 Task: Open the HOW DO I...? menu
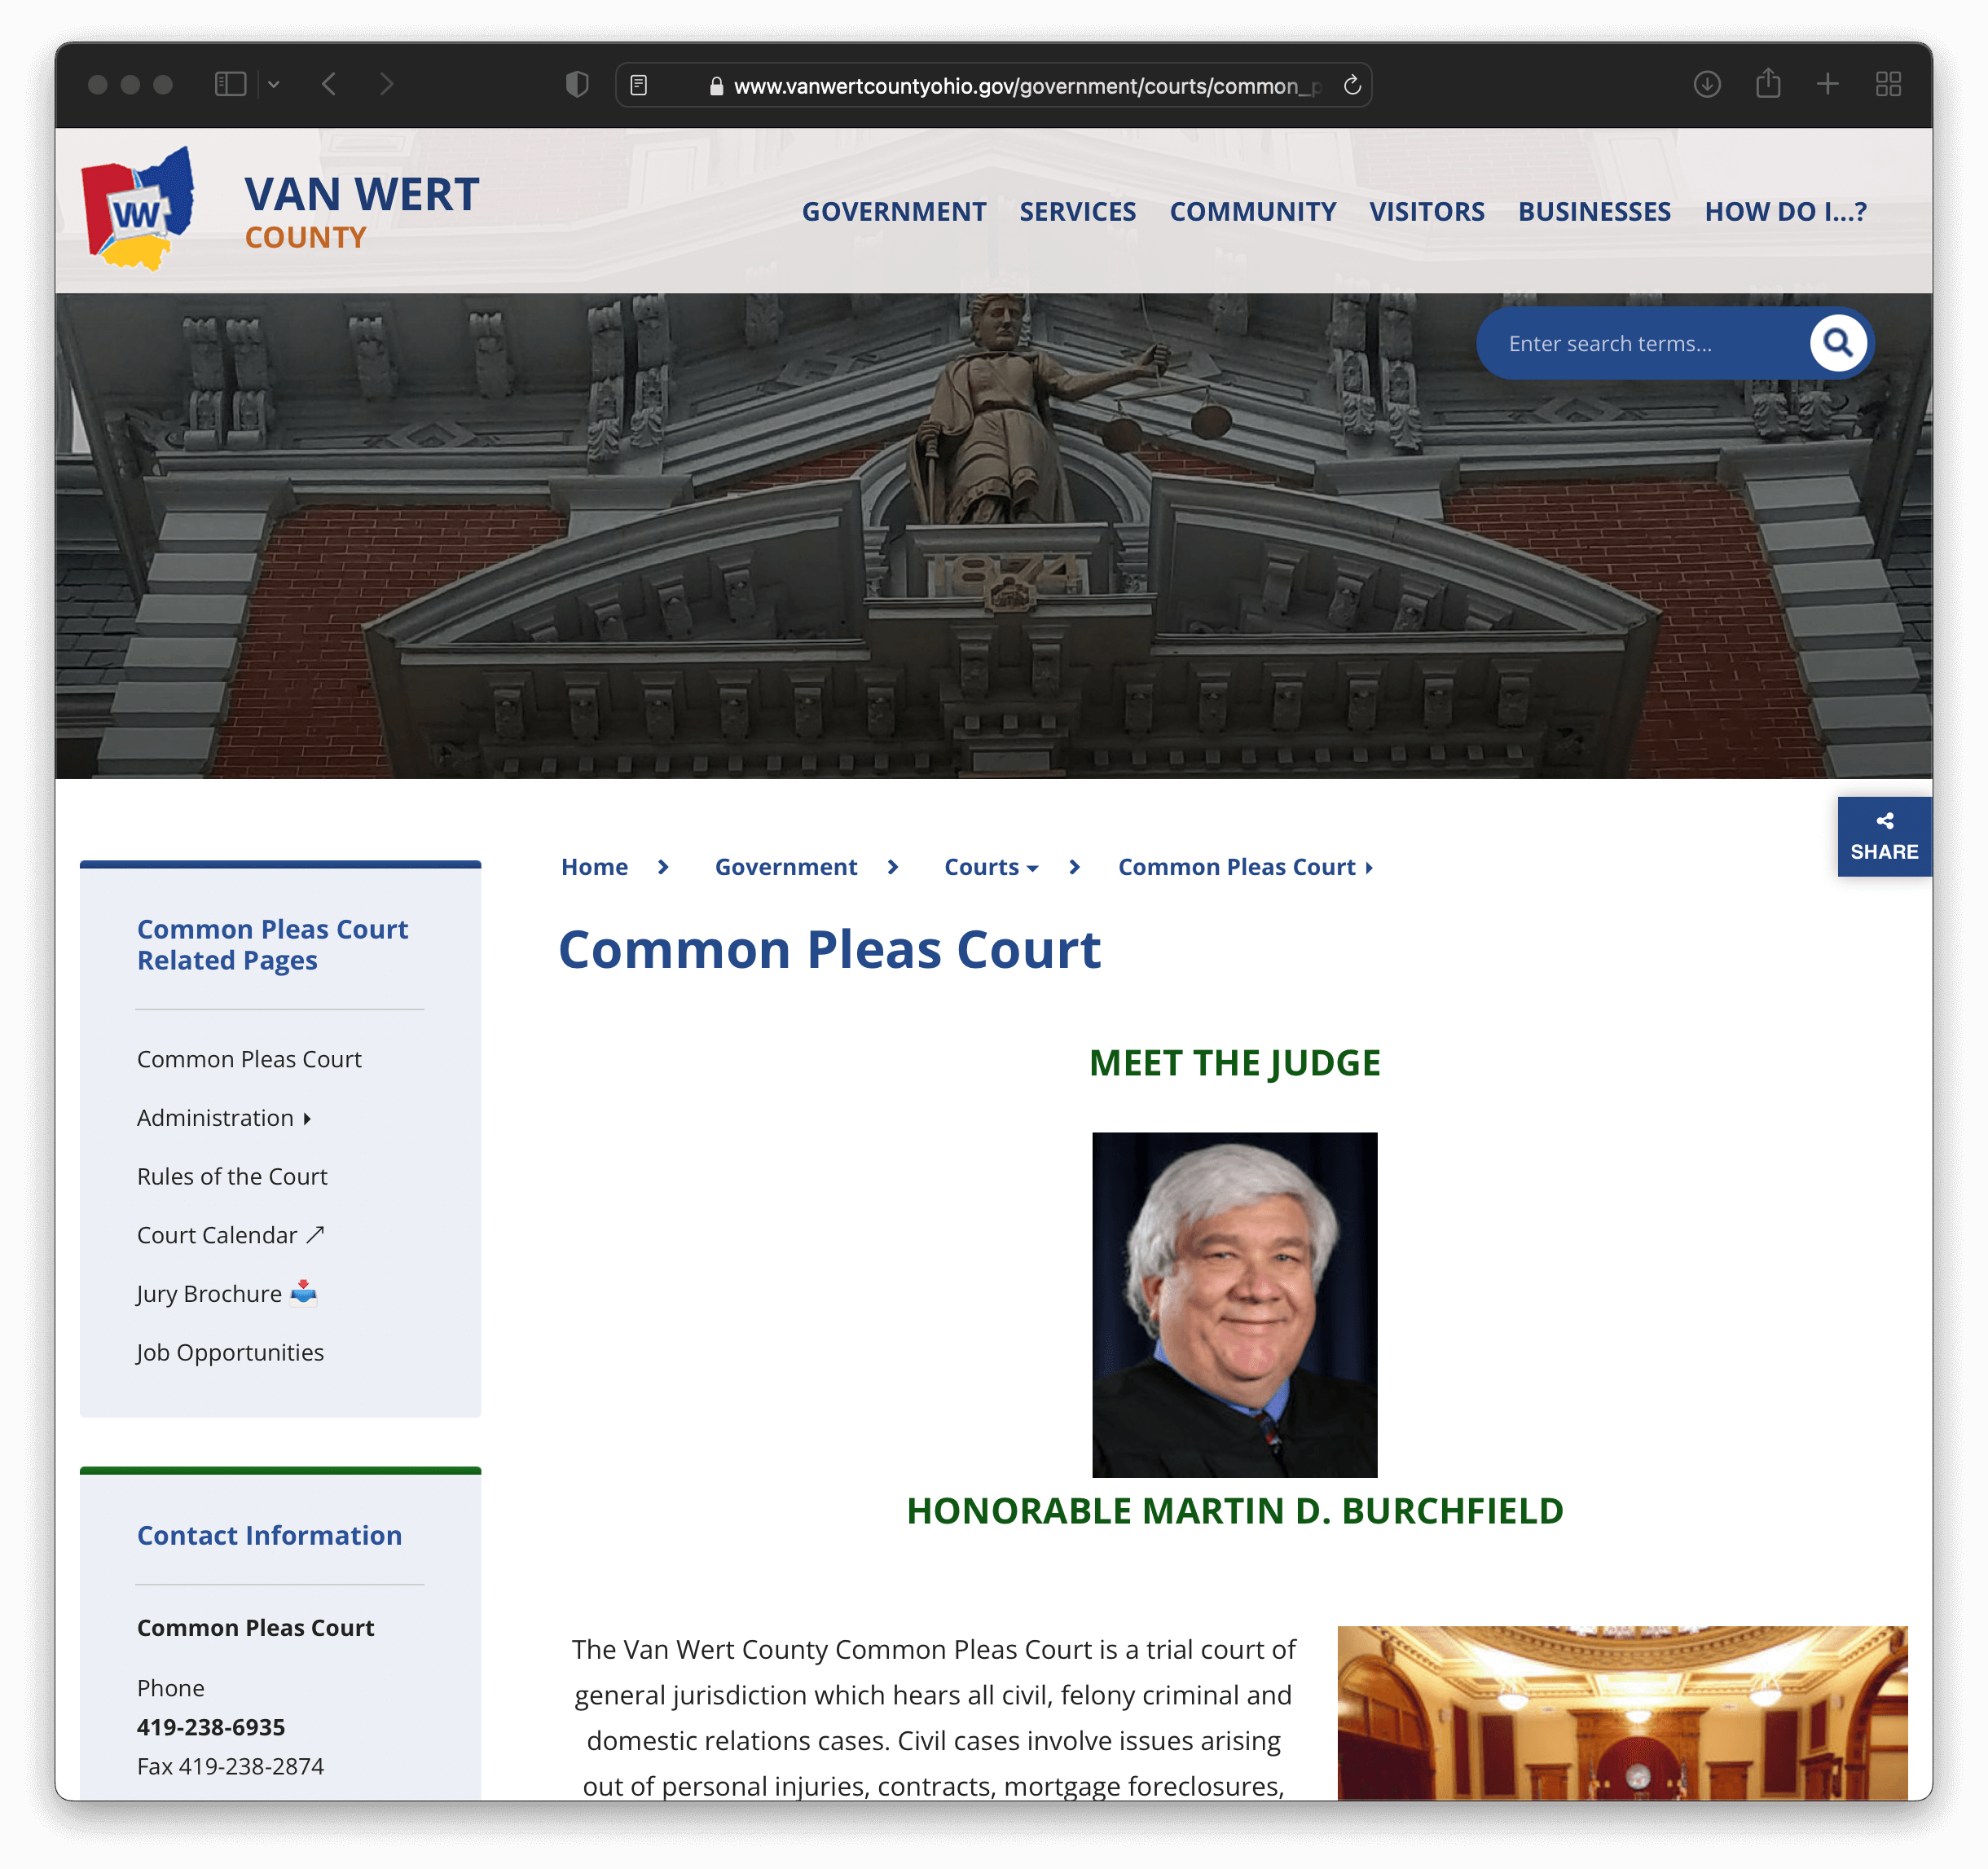pos(1785,211)
